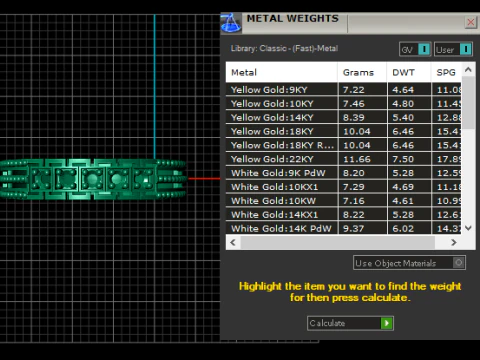Select the Yellow Gold:10KY row
The width and height of the screenshot is (480, 360).
(x=344, y=104)
